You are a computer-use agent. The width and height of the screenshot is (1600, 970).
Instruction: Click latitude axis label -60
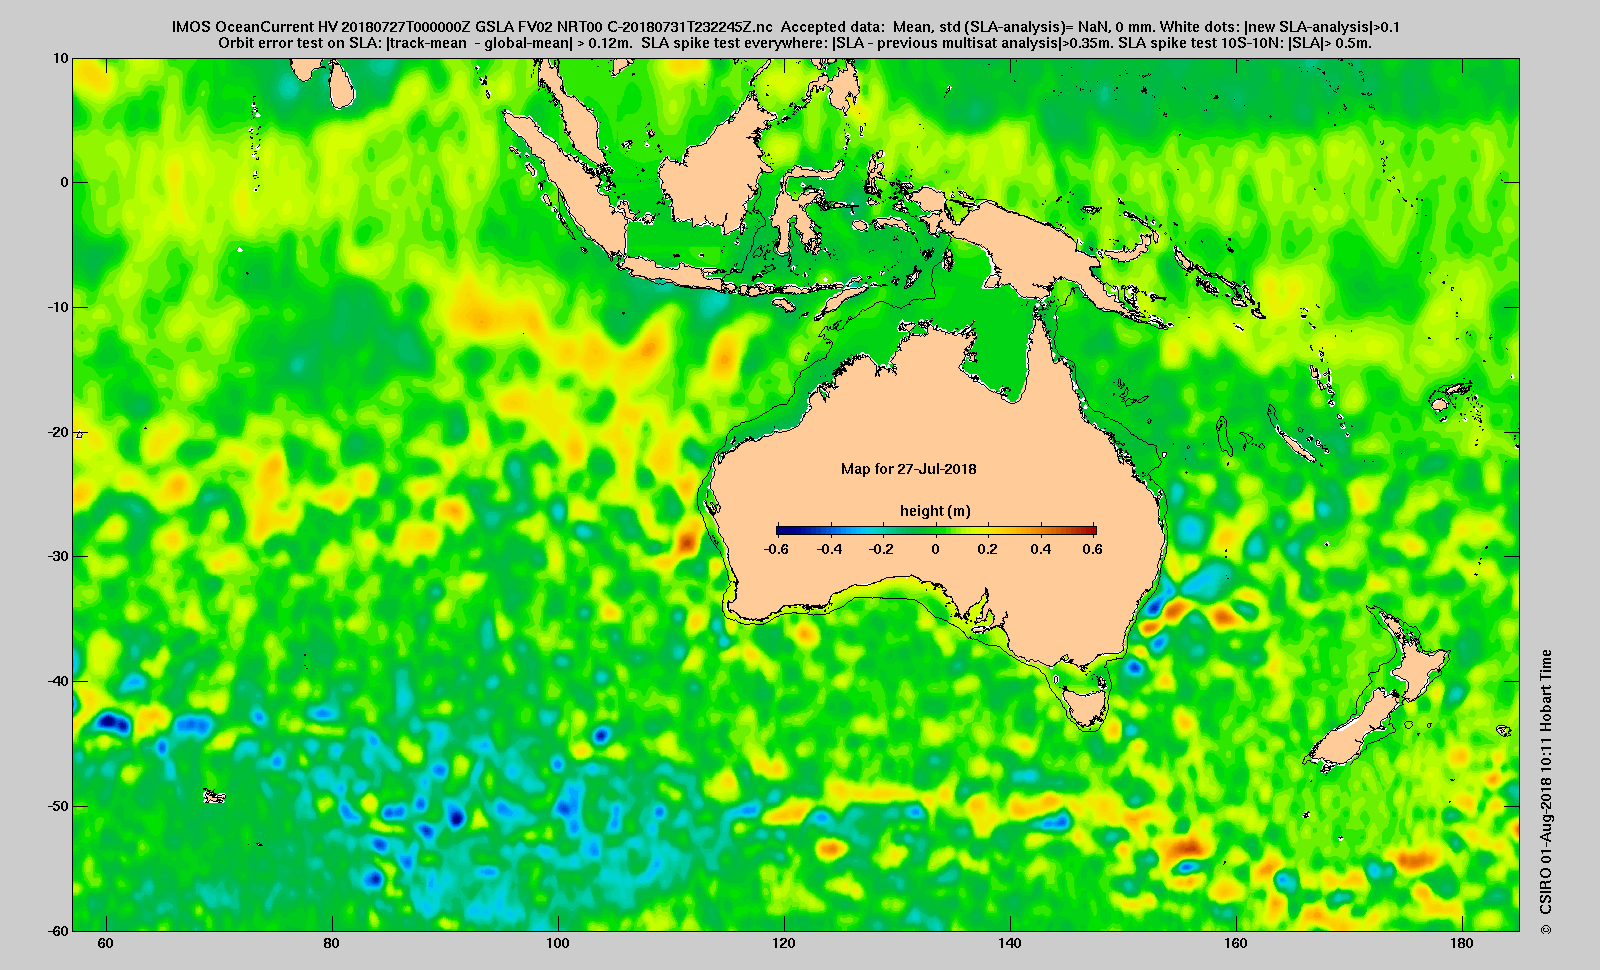58,930
